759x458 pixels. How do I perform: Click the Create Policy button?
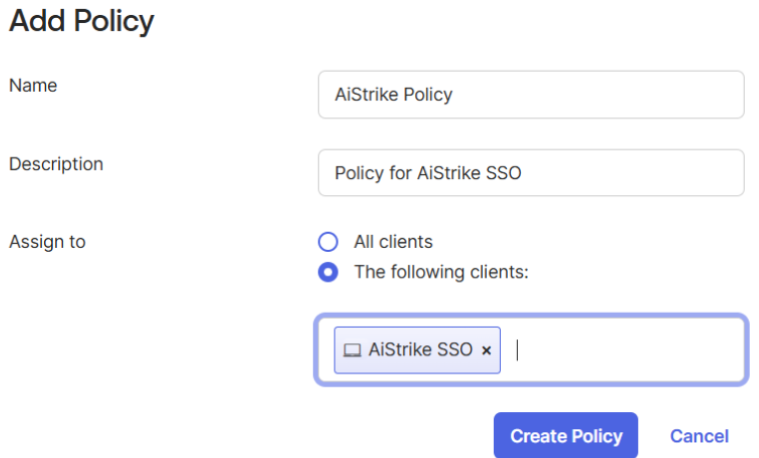[566, 436]
